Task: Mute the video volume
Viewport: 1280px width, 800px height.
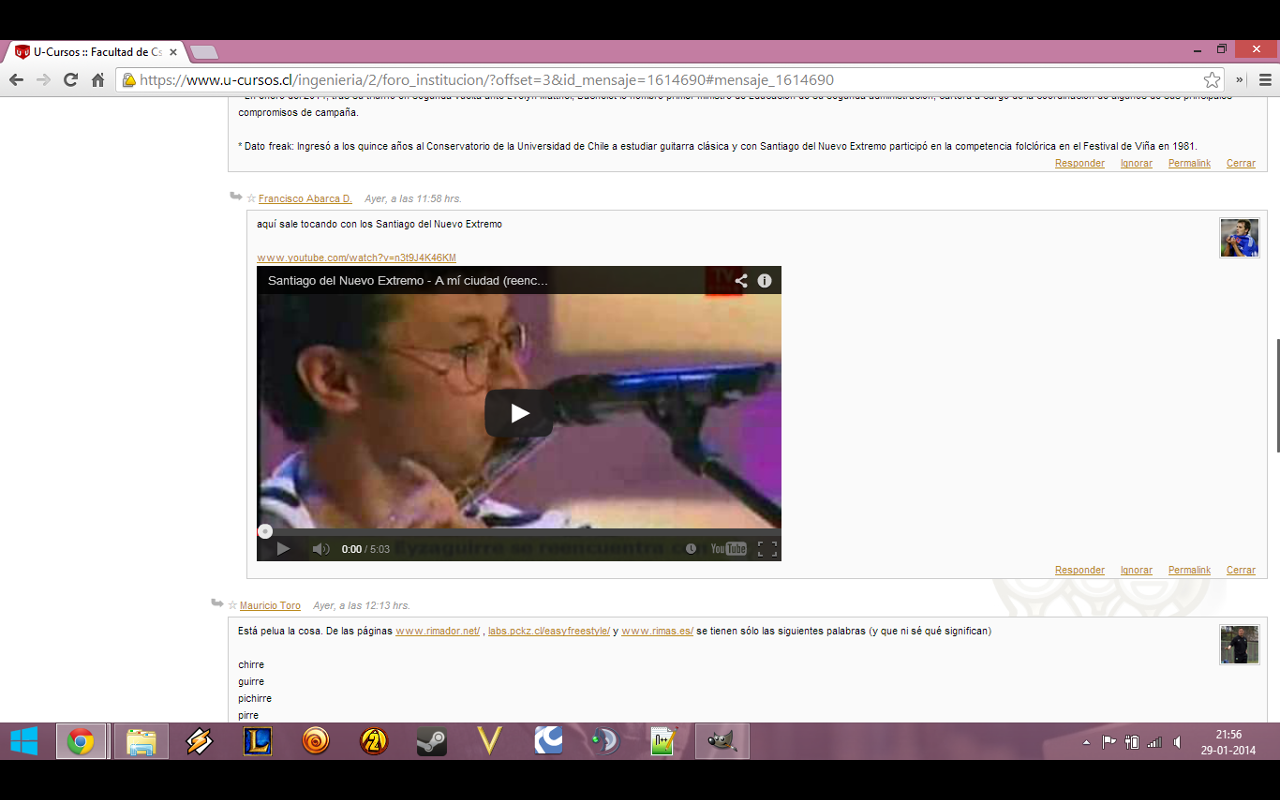Action: pos(321,549)
